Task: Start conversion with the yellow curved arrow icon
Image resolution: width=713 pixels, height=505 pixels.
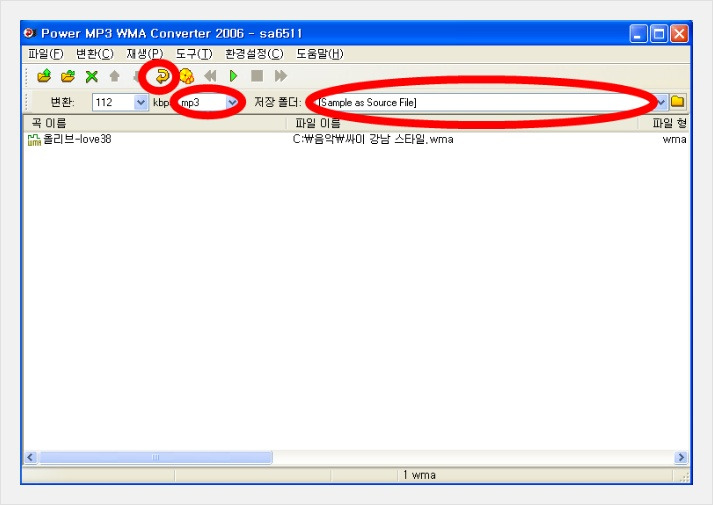Action: [x=162, y=76]
